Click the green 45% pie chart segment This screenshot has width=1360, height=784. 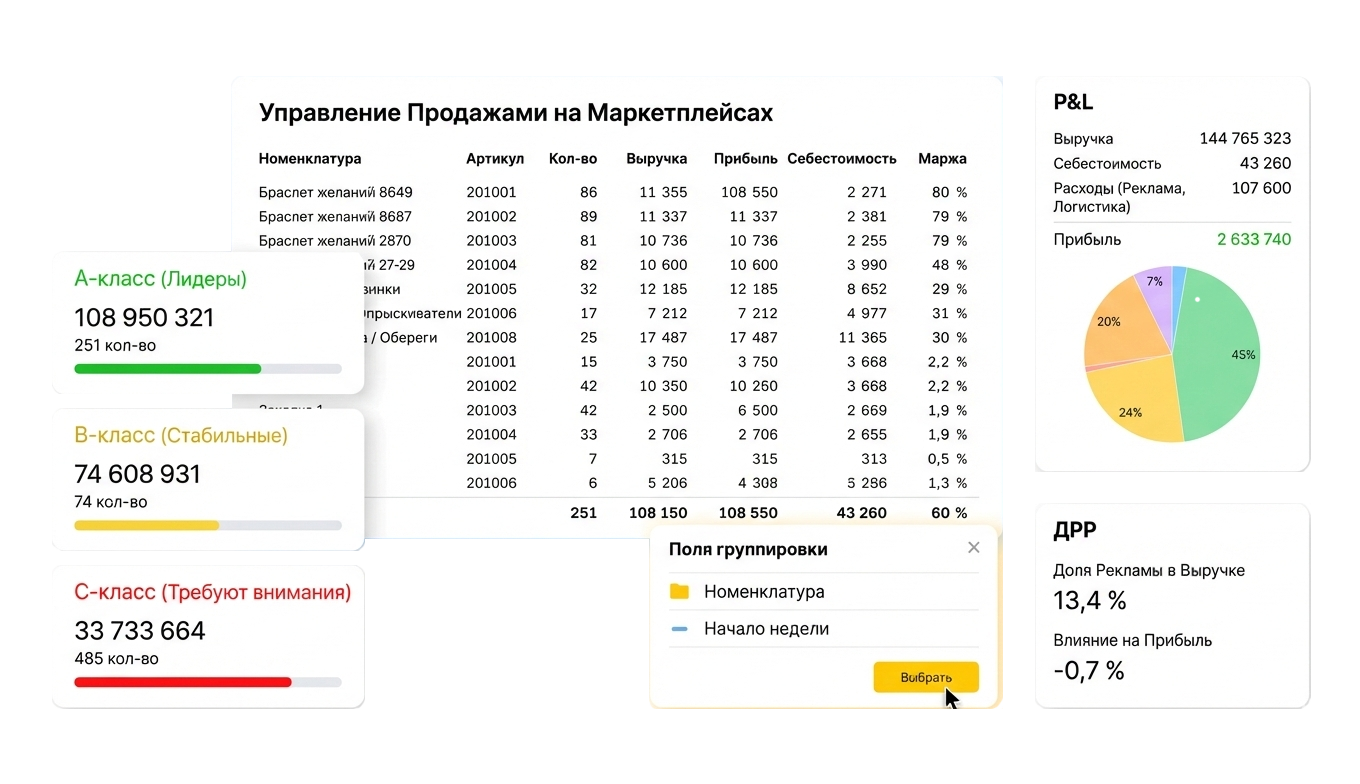[1225, 360]
